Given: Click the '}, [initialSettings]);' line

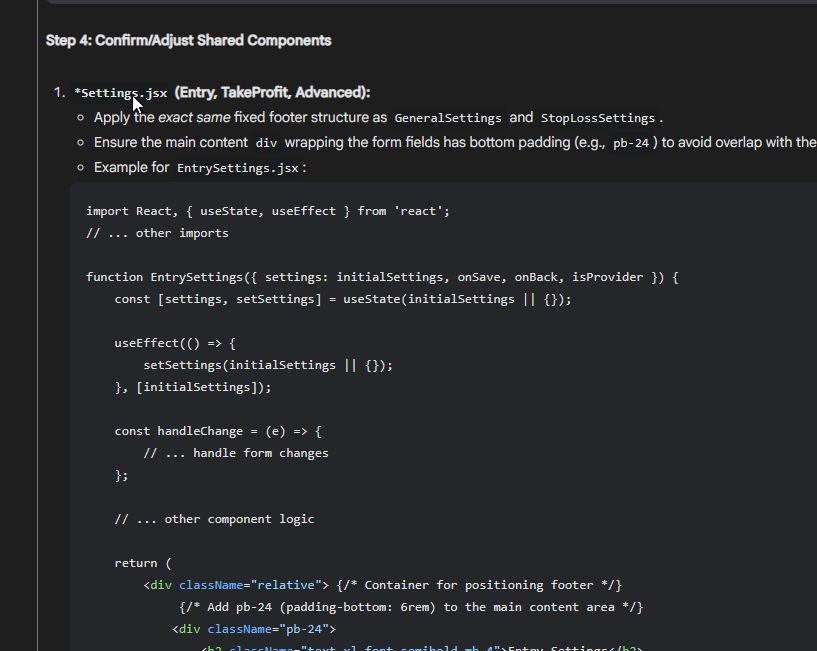Looking at the screenshot, I should [193, 387].
